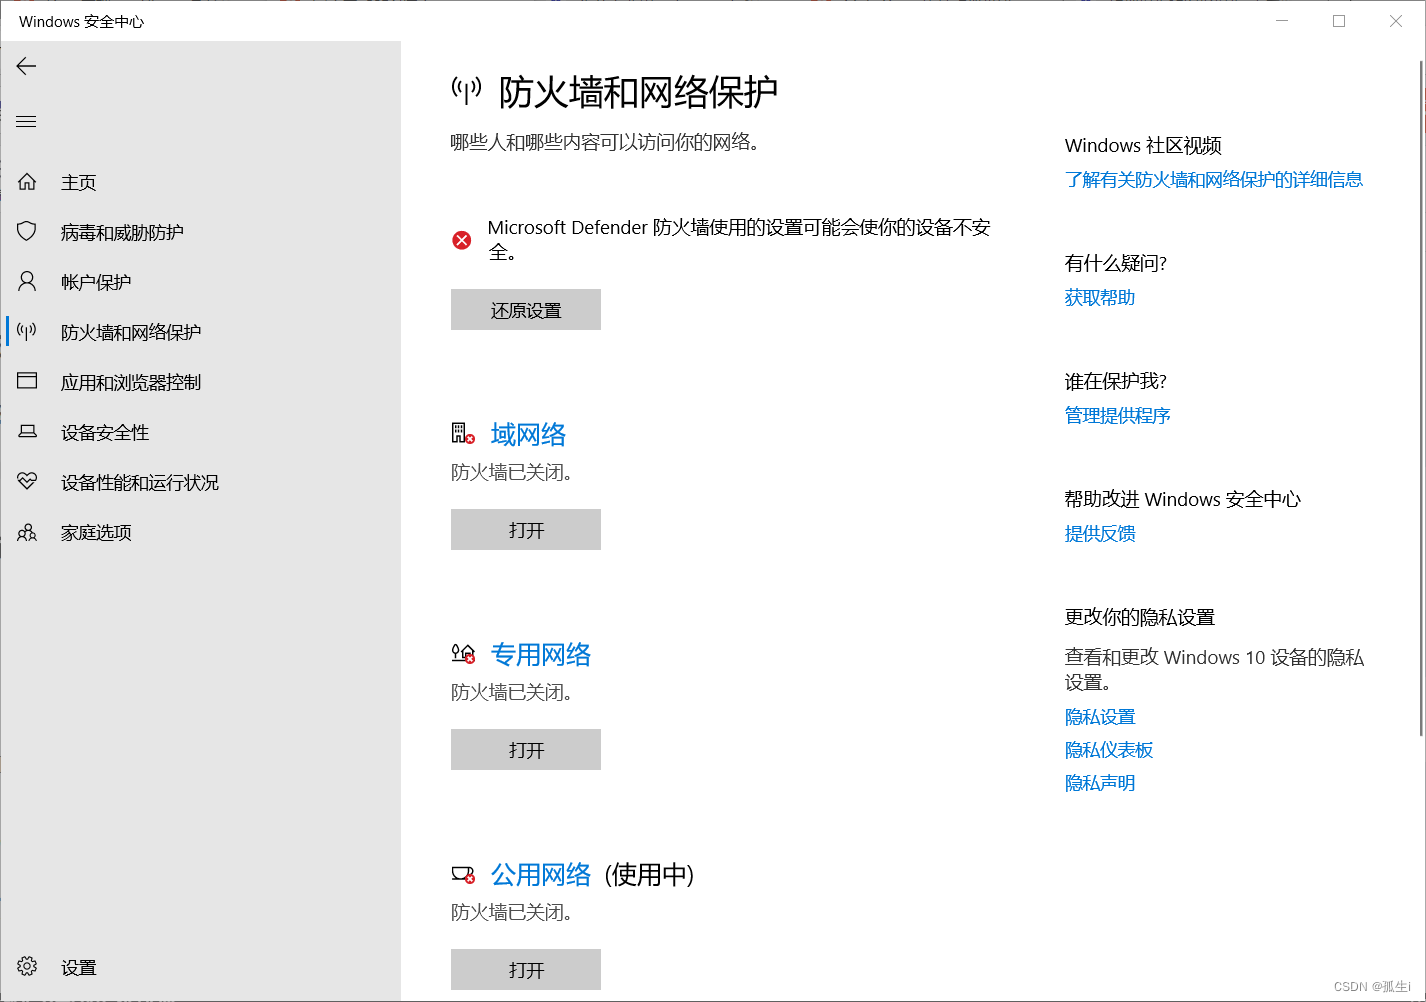
Task: Turn on firewall with 打开 under 域网络
Action: 526,530
